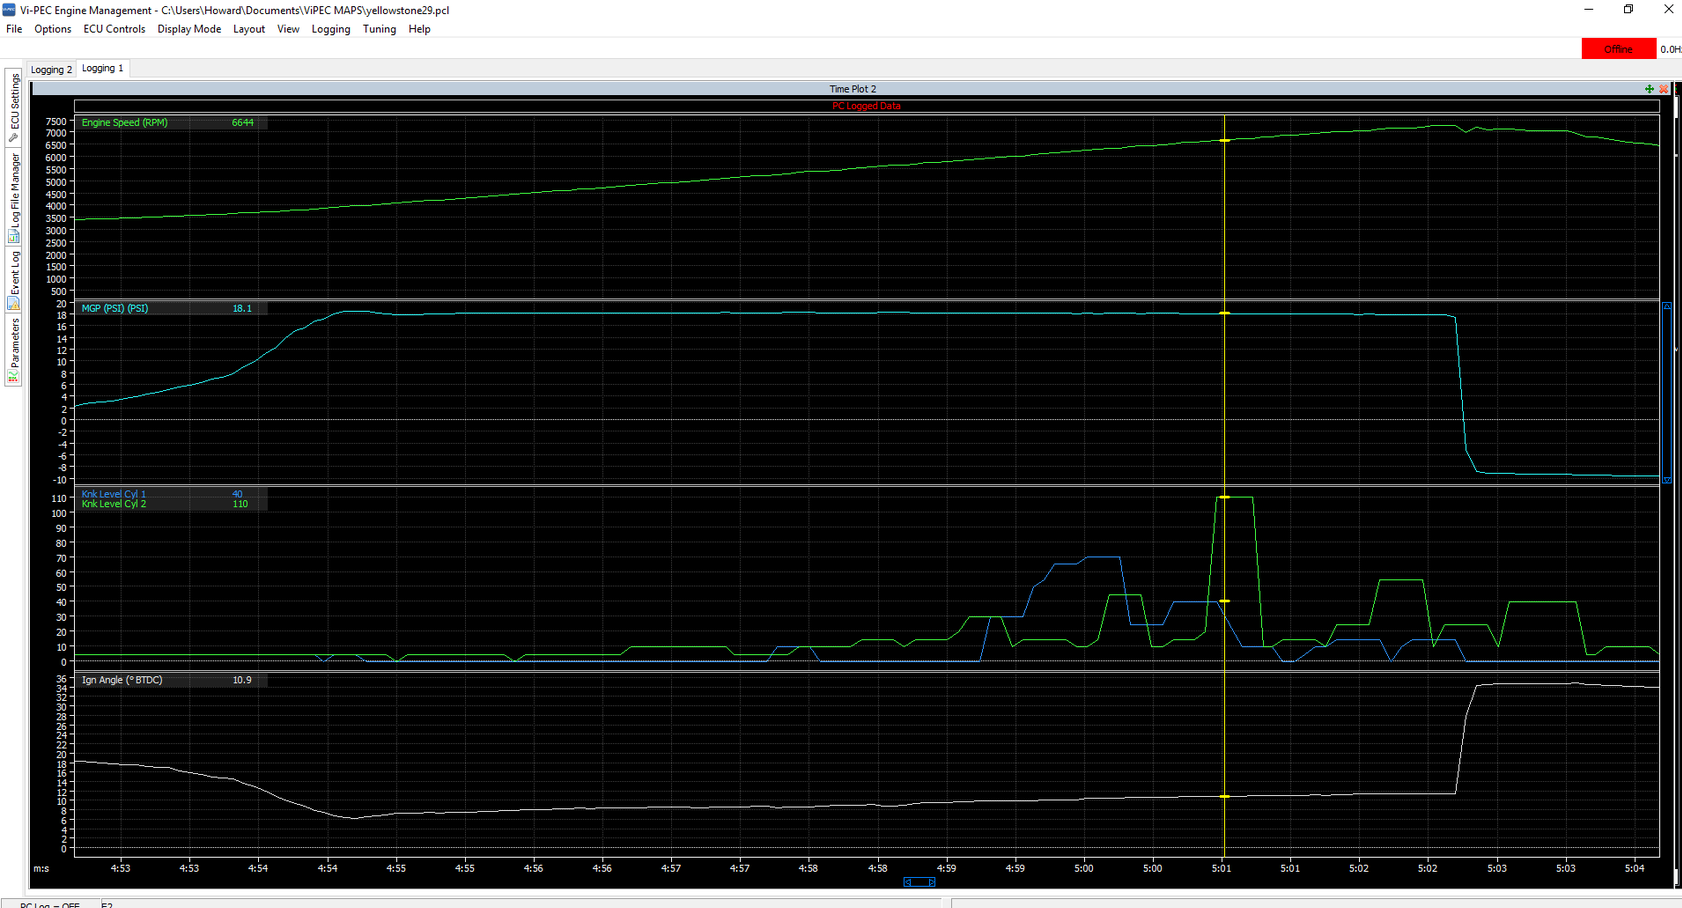The height and width of the screenshot is (908, 1682).
Task: Click the yellow cursor marker on Knk Level Cyl 2 peak
Action: click(1224, 497)
